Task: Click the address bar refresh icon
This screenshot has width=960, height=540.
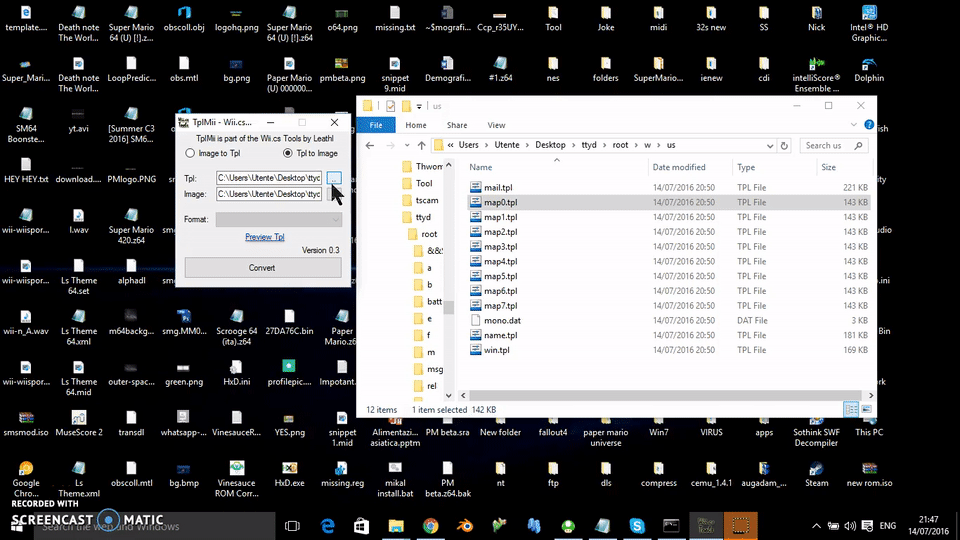Action: 786,145
